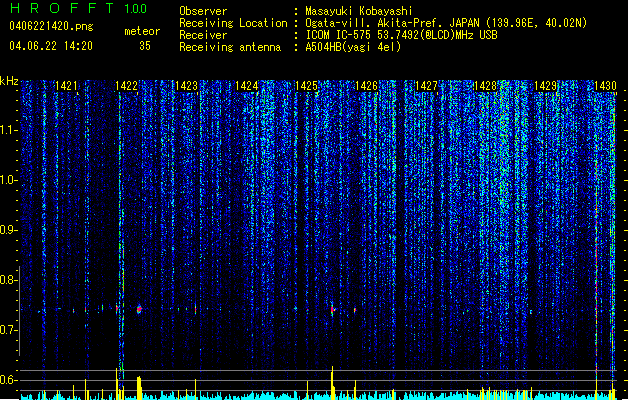The height and width of the screenshot is (400, 629).
Task: Click the 'Receiving antenna' label
Action: [x=230, y=47]
